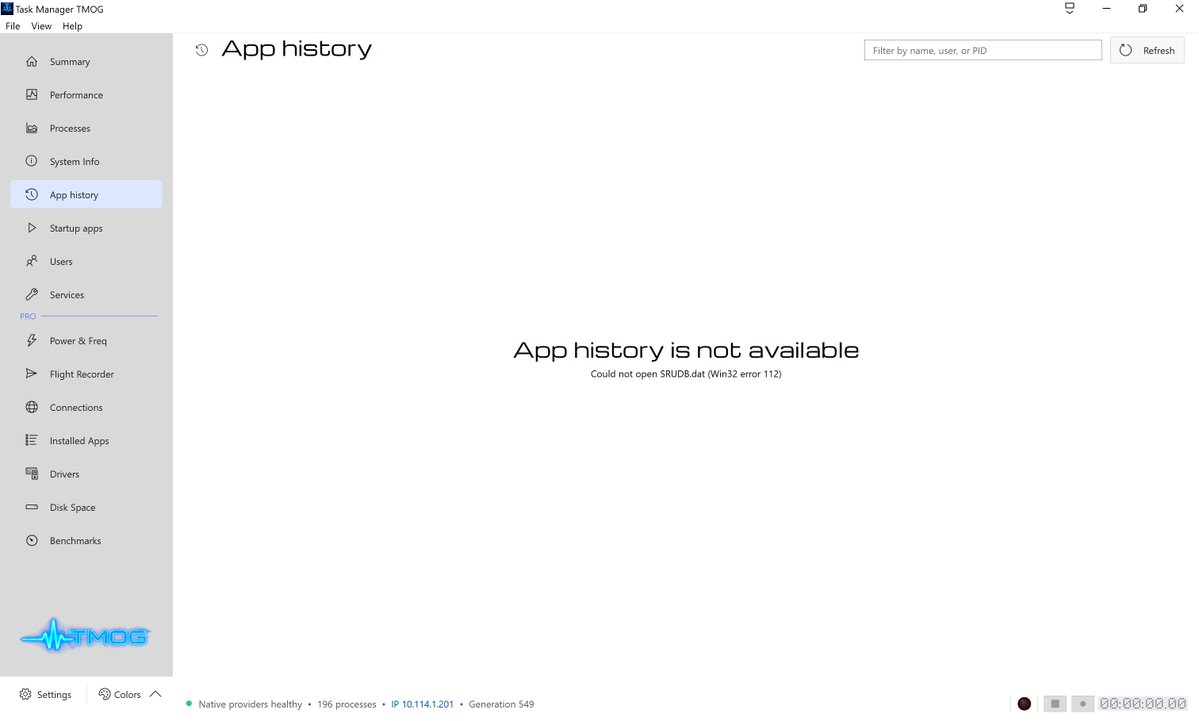Viewport: 1199px width, 721px height.
Task: Click the Benchmarks gauge icon
Action: 31,541
